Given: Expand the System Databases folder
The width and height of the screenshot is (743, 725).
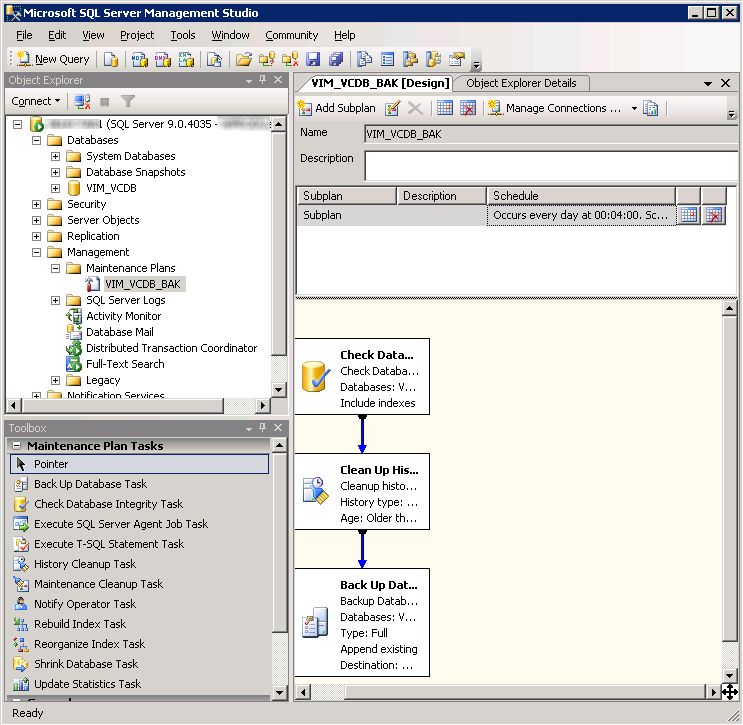Looking at the screenshot, I should pos(55,156).
